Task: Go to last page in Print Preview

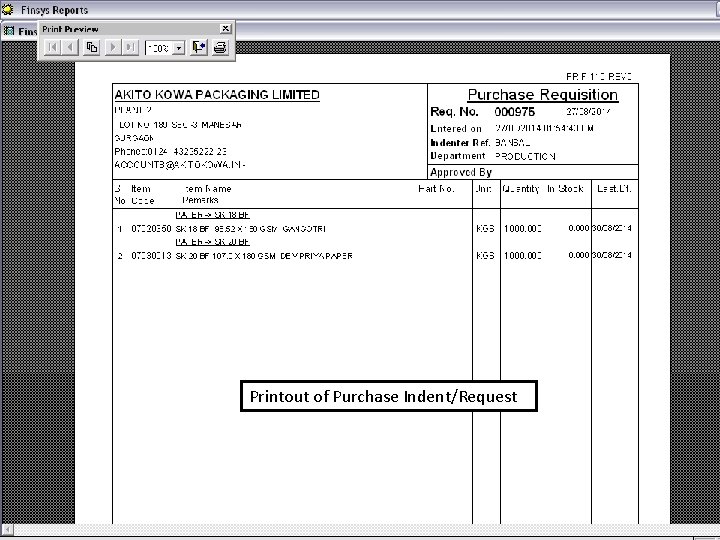Action: click(130, 47)
